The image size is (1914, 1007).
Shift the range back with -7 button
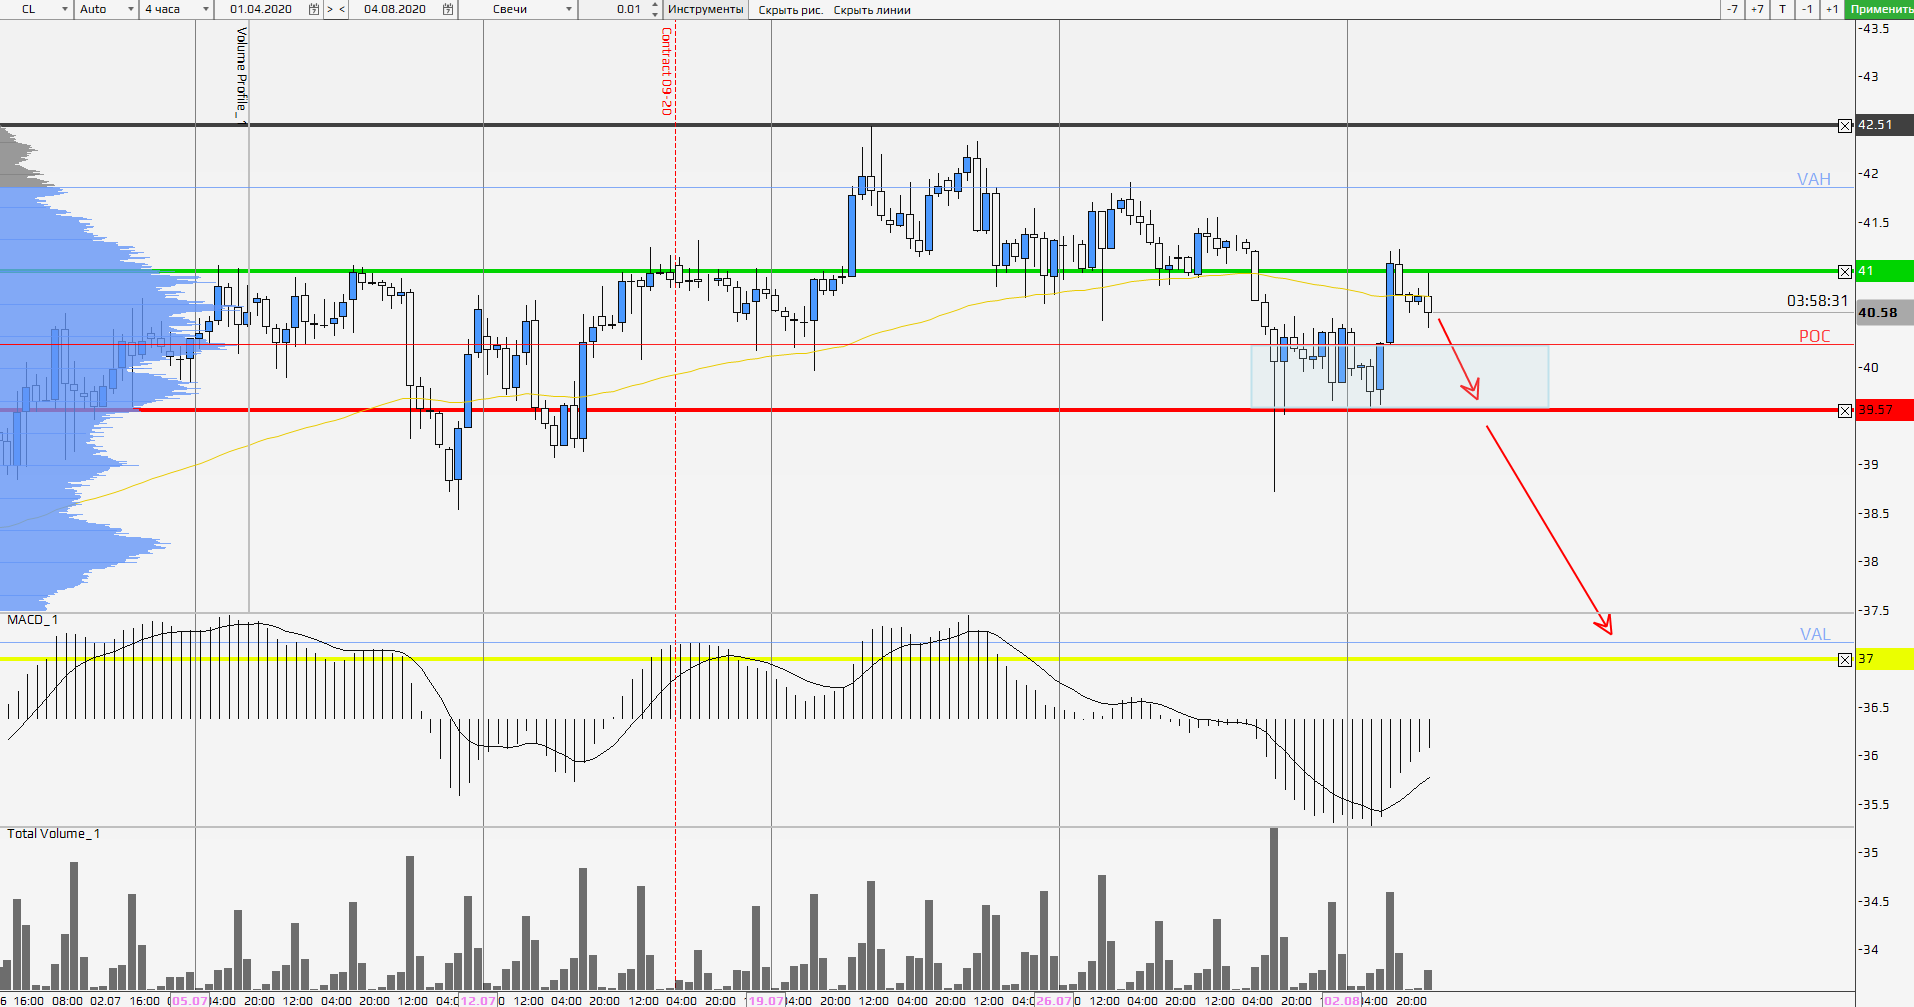(x=1732, y=9)
